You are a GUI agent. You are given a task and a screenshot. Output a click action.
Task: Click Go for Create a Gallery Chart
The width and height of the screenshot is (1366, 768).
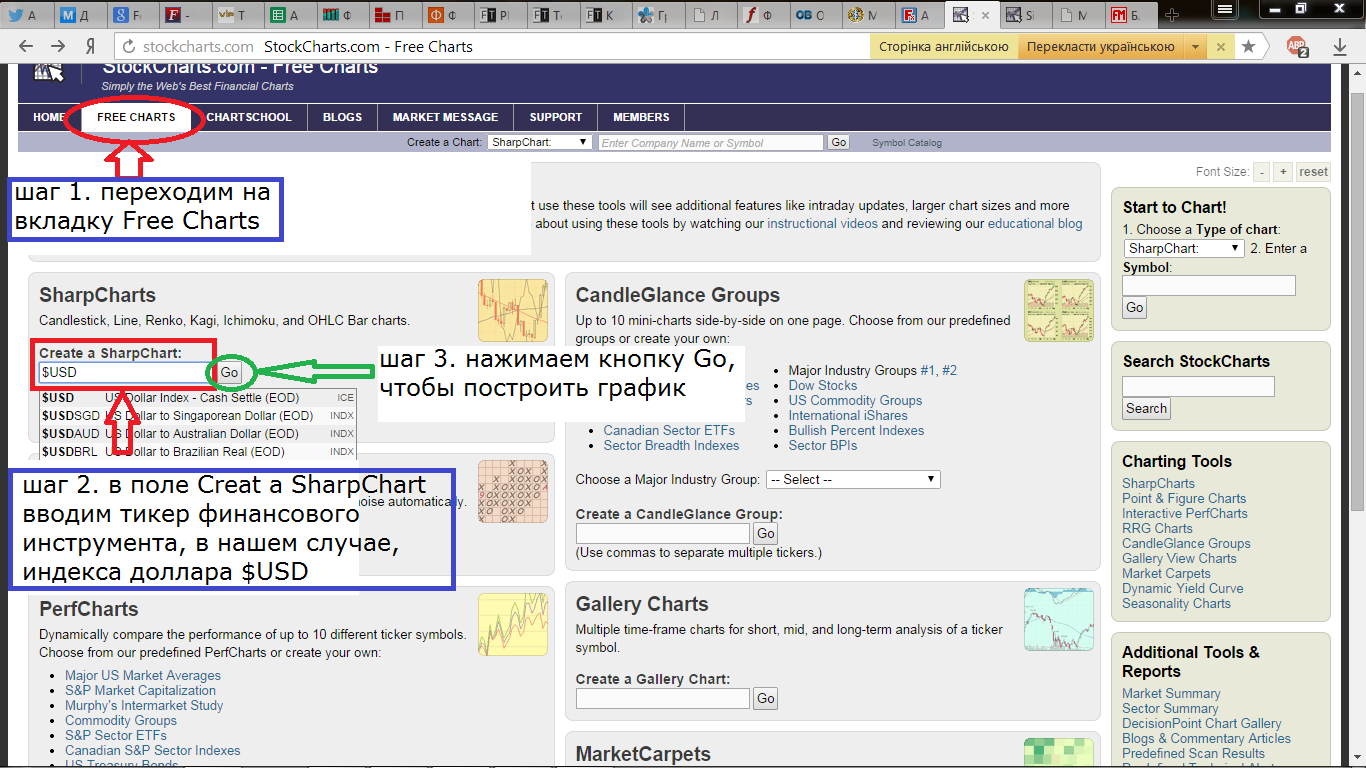click(x=766, y=698)
